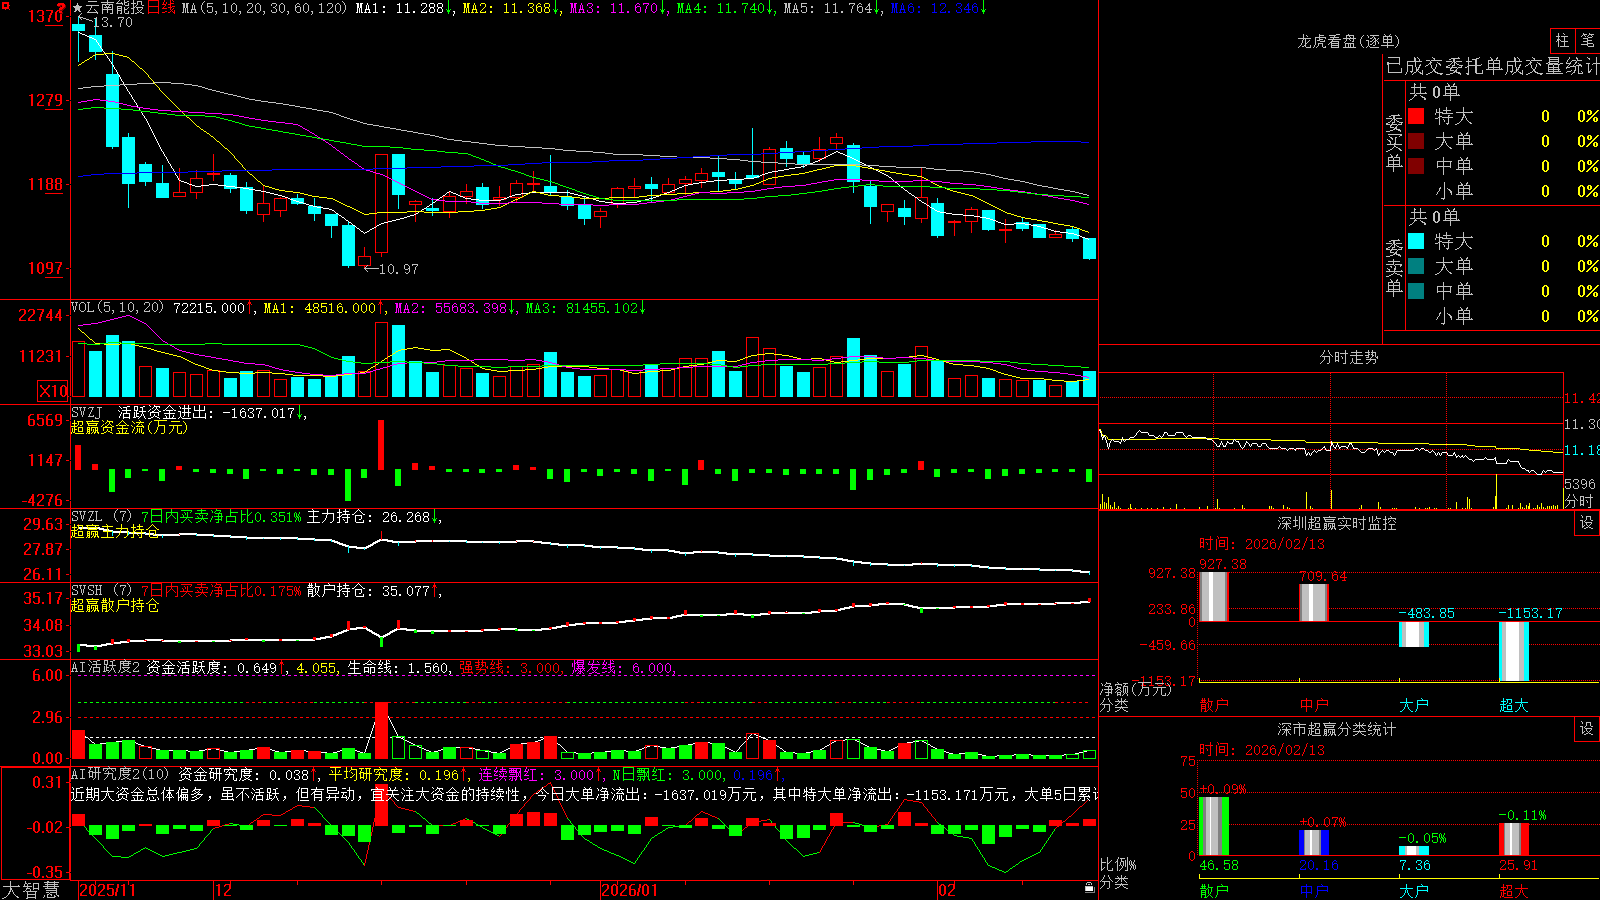Click the dark red 大单 buy swatch
This screenshot has width=1600, height=900.
click(x=1416, y=141)
